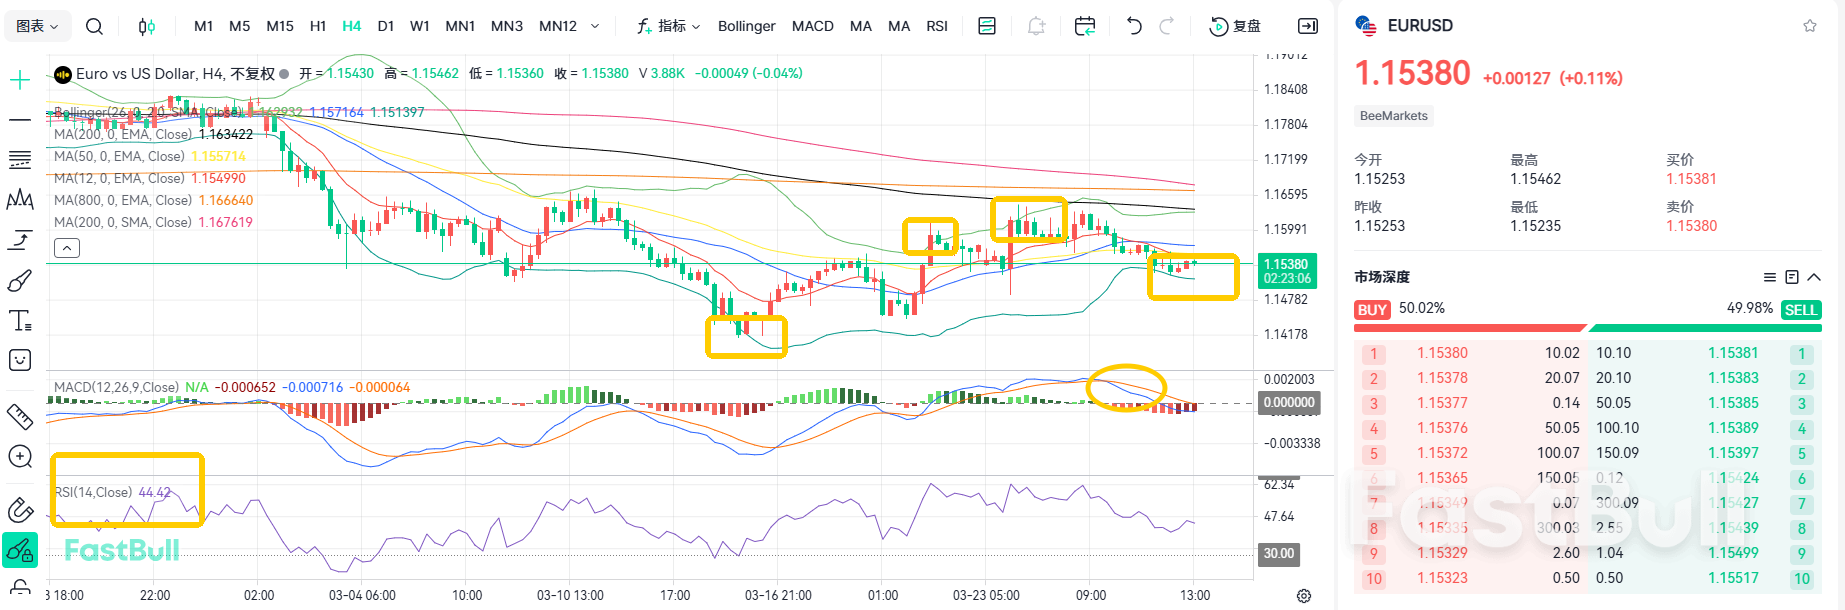
Task: Collapse the indicator legend list
Action: pos(67,248)
